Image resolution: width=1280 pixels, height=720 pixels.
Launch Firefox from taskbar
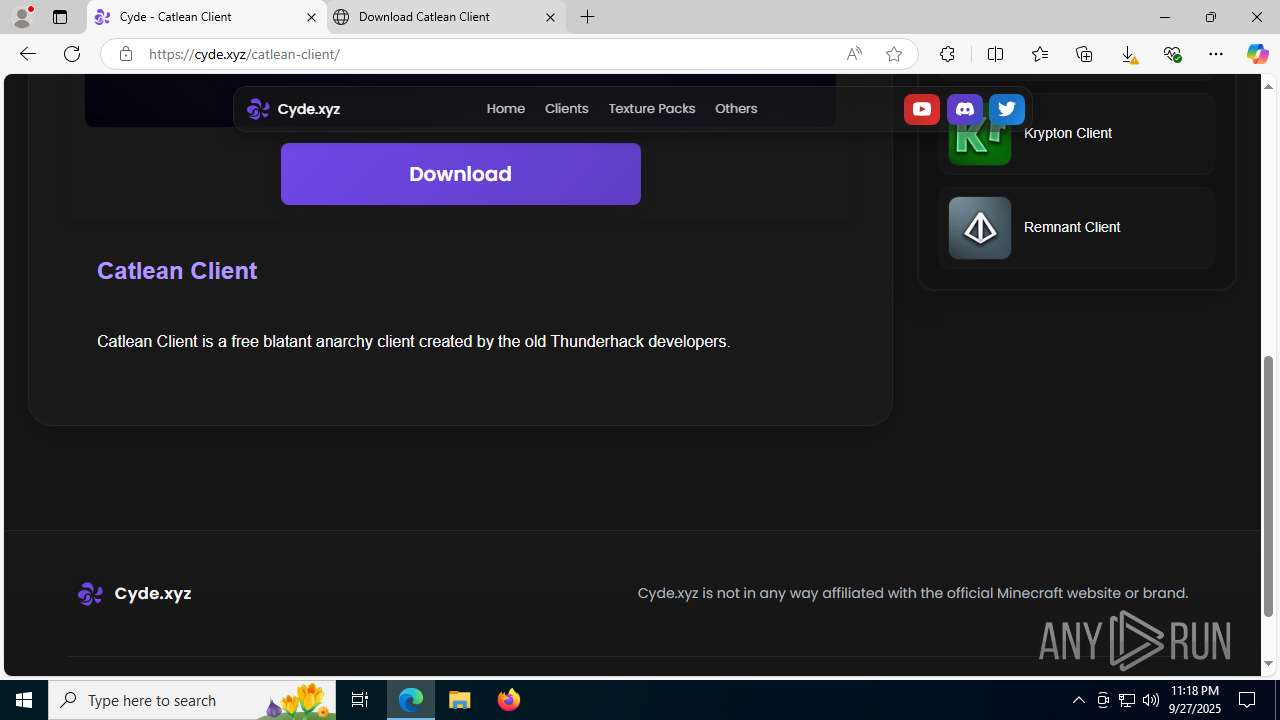pos(509,700)
